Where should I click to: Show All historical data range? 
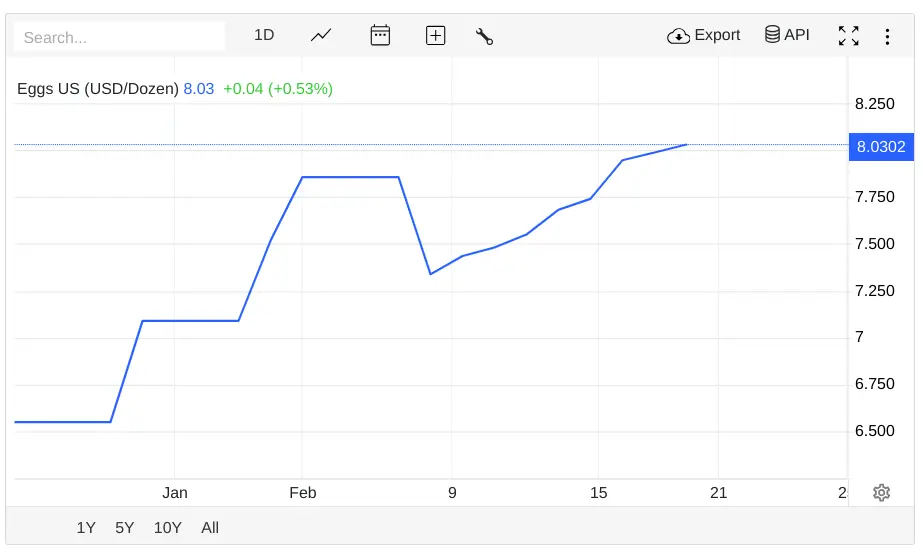(210, 527)
